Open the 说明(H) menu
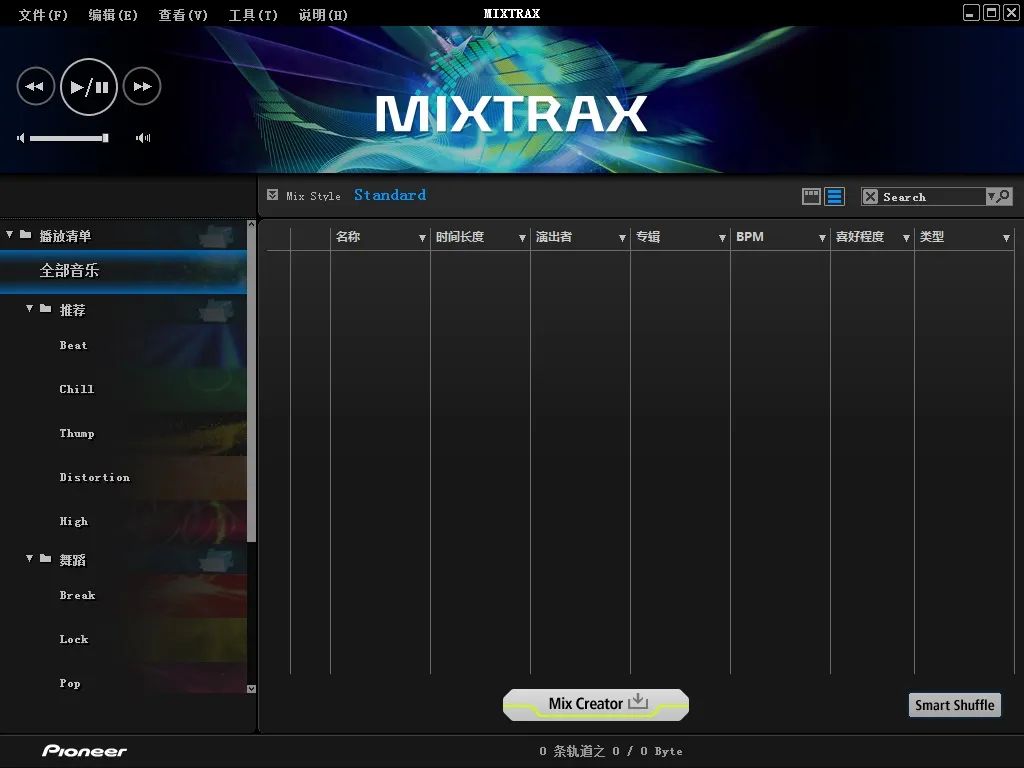Viewport: 1024px width, 768px height. [323, 14]
